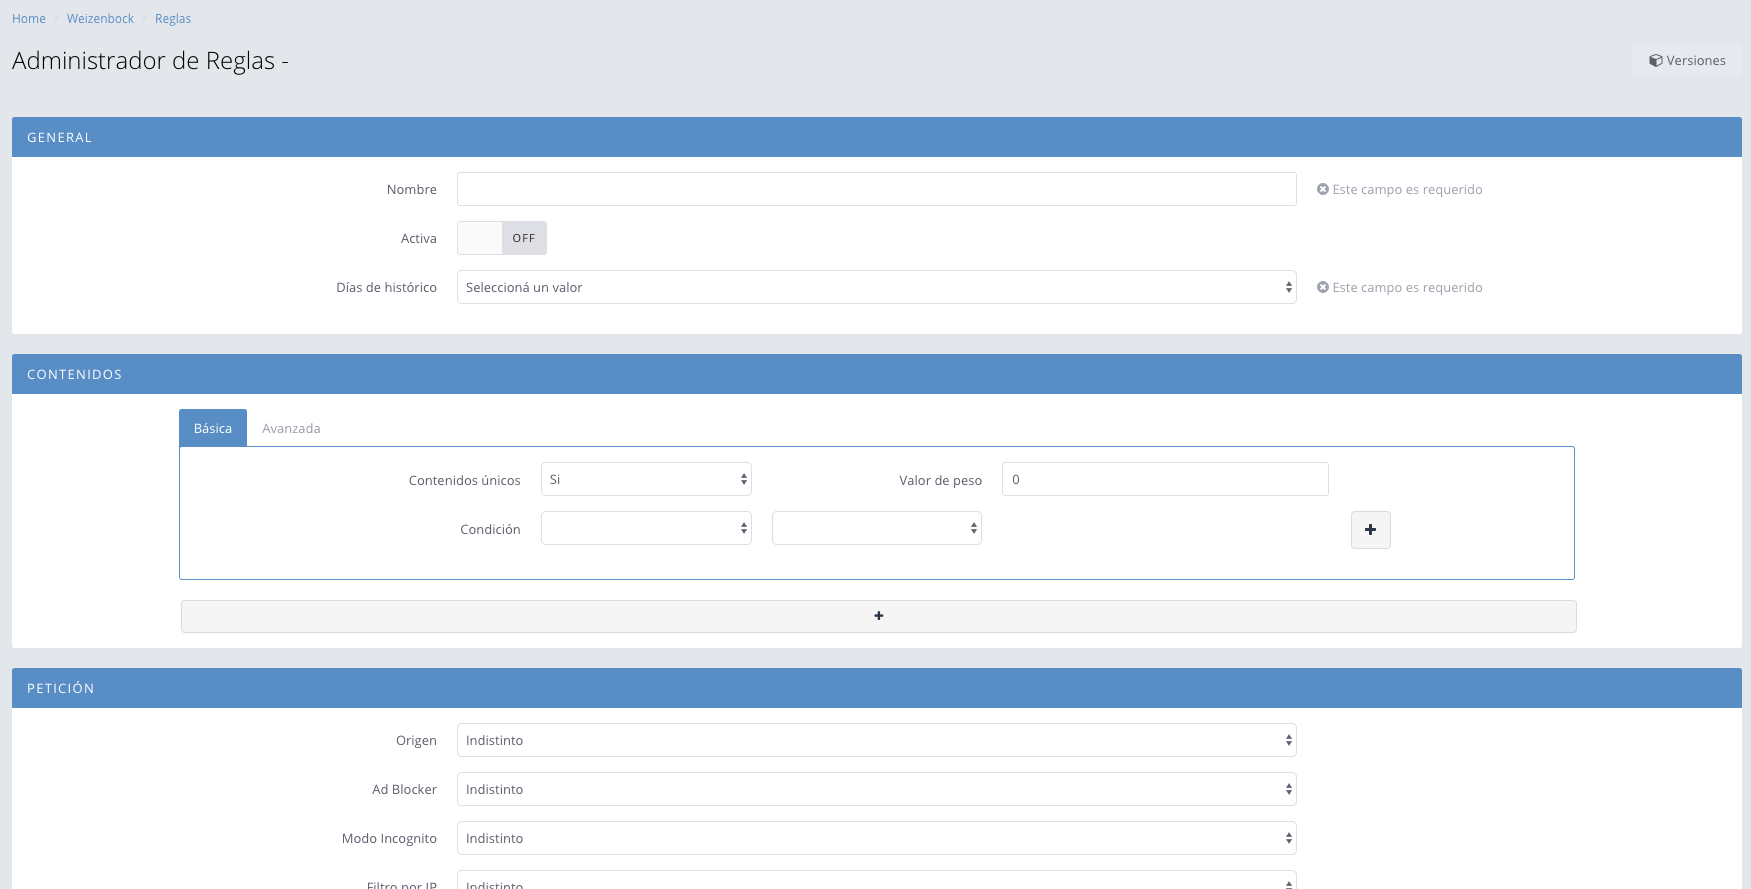
Task: Open the first Condición dropdown
Action: [646, 528]
